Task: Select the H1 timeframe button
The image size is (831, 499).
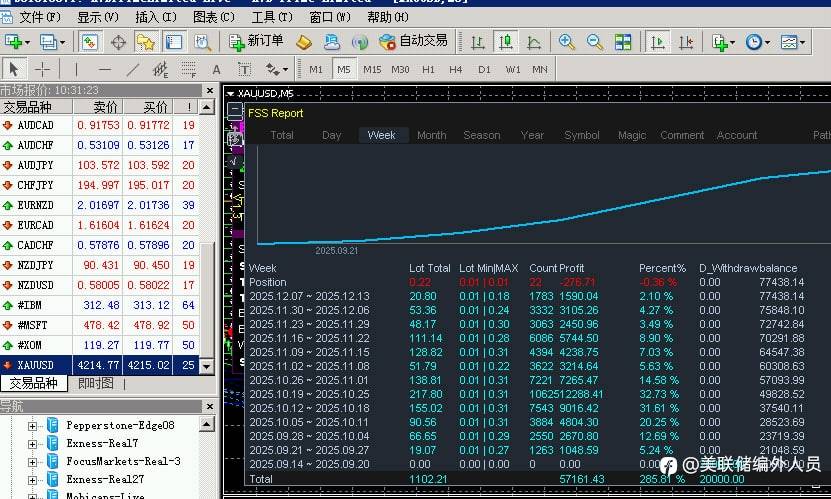Action: coord(428,69)
